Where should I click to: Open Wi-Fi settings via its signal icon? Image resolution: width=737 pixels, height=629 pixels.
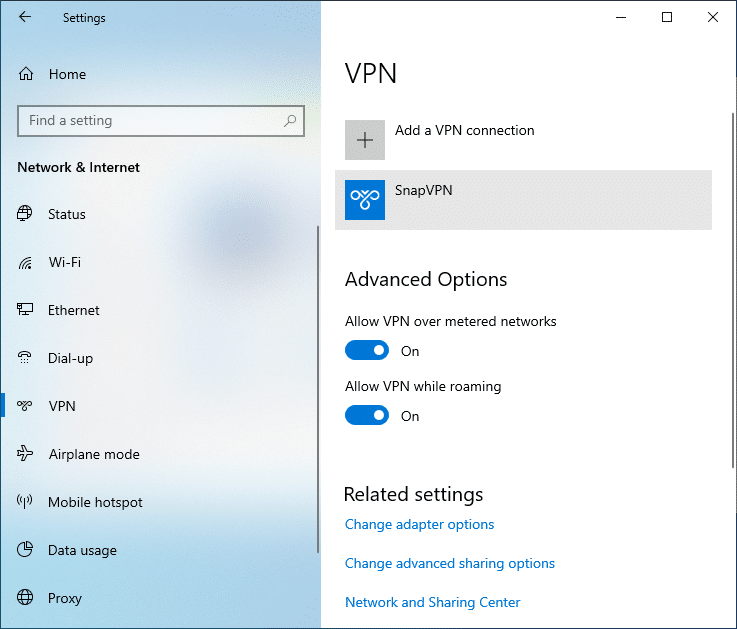(25, 262)
